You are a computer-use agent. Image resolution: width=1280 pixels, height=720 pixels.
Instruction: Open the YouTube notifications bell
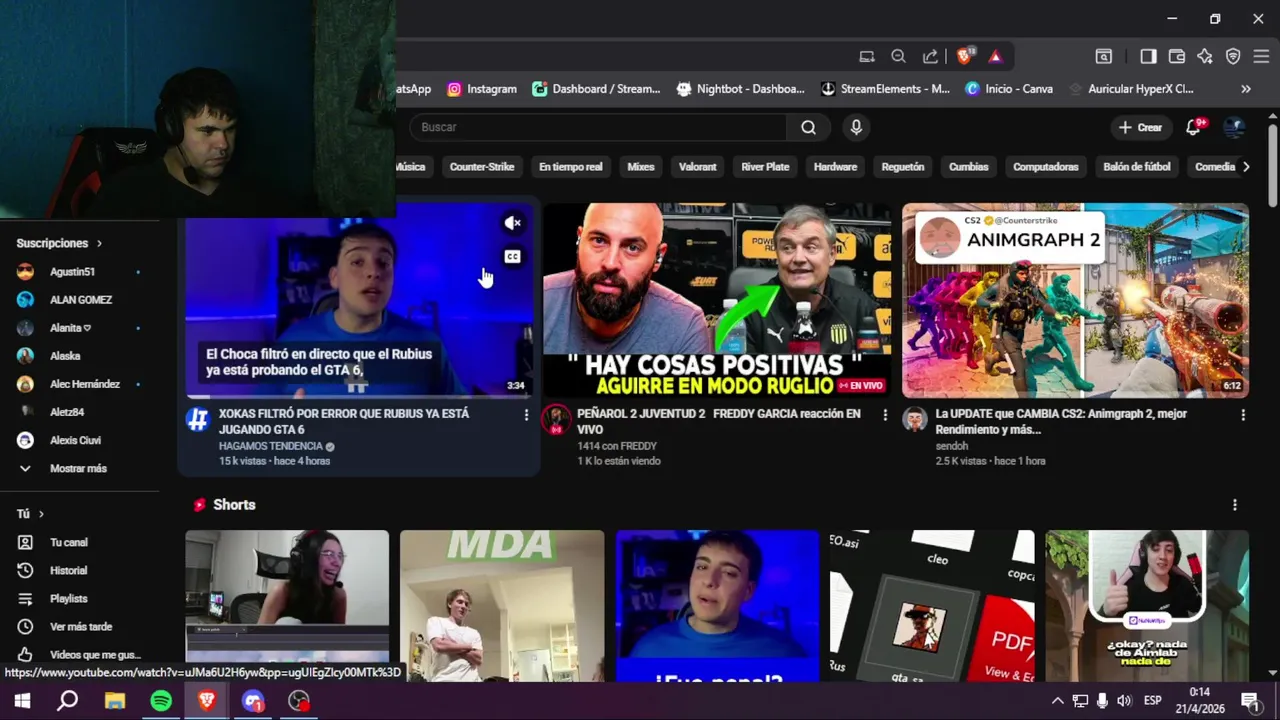coord(1194,127)
